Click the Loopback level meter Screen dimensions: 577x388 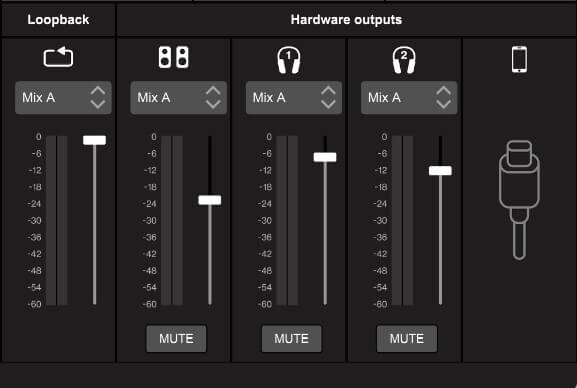pyautogui.click(x=57, y=221)
